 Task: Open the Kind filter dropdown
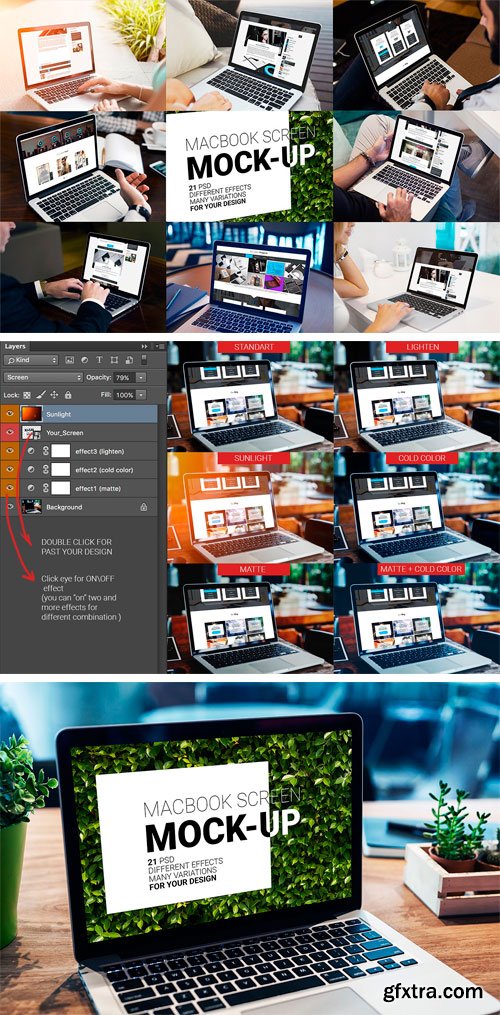tap(30, 360)
